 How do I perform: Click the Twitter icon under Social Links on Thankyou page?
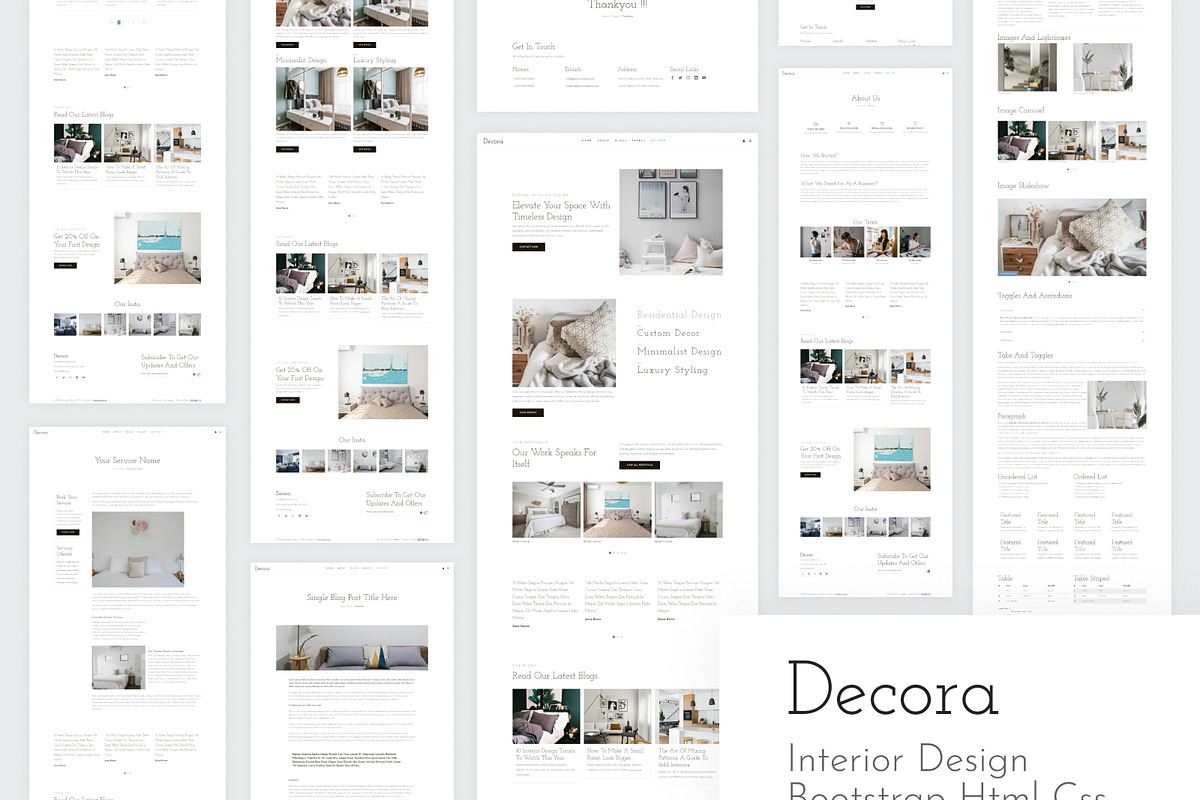pos(680,77)
